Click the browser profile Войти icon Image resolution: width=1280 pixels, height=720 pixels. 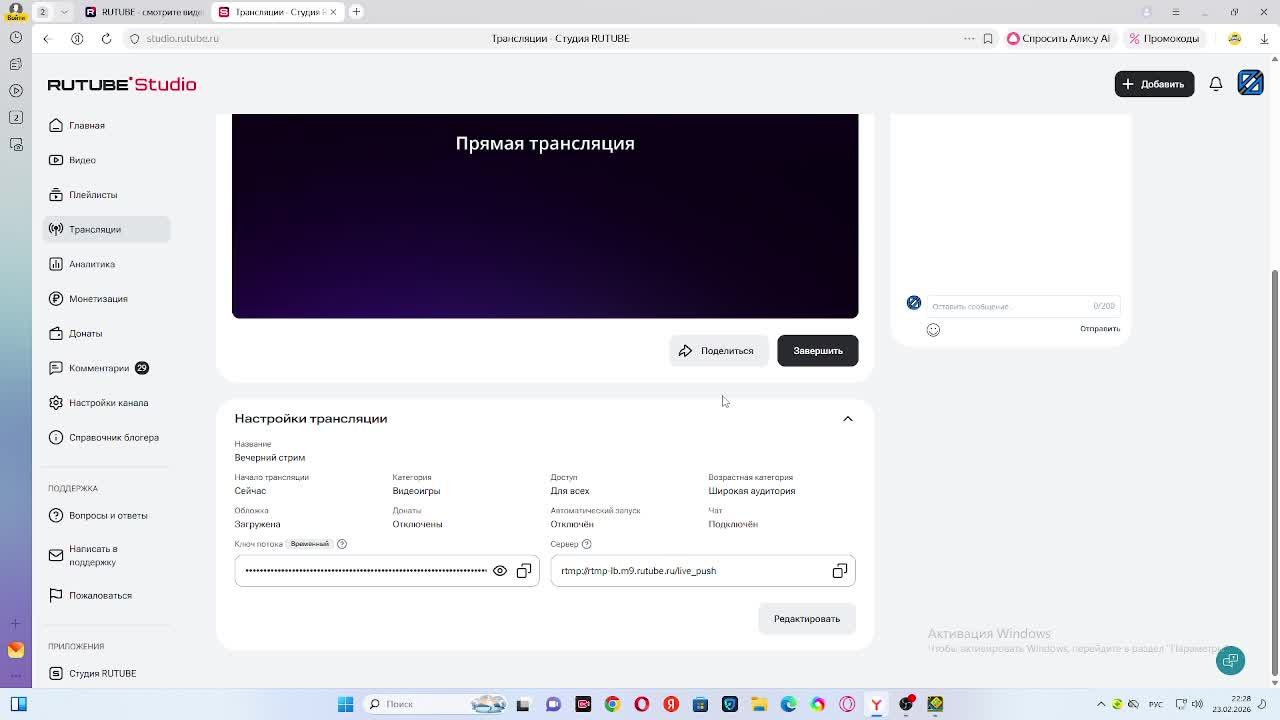pos(16,11)
